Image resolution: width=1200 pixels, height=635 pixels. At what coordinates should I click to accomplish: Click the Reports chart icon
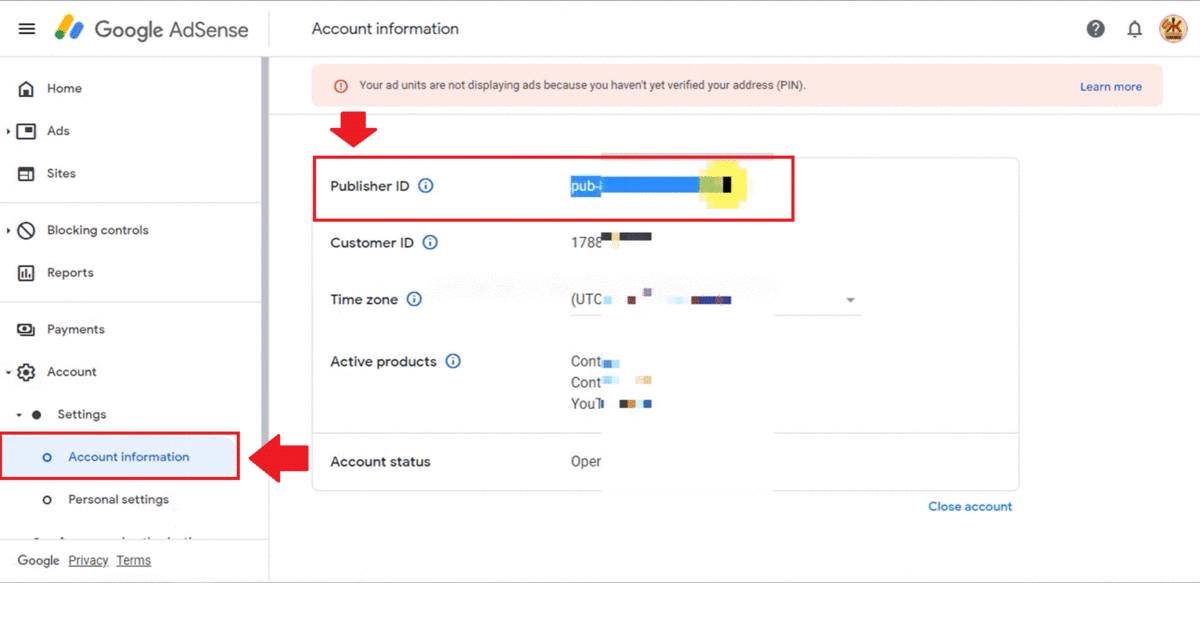(27, 273)
